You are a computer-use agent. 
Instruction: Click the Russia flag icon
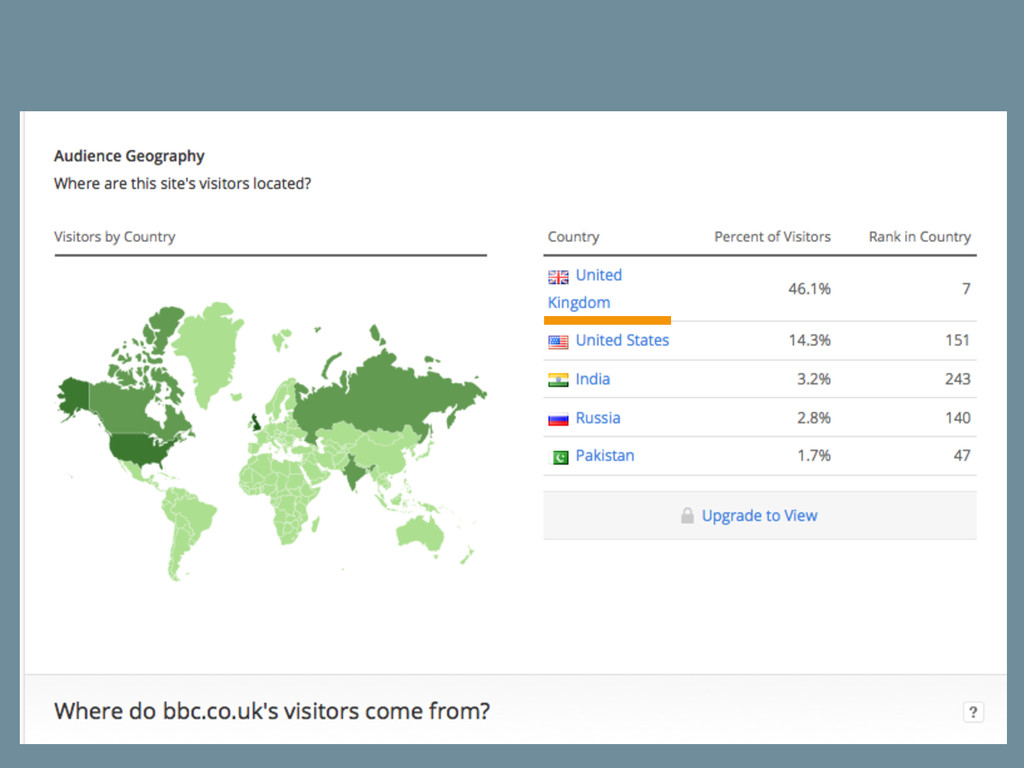558,419
